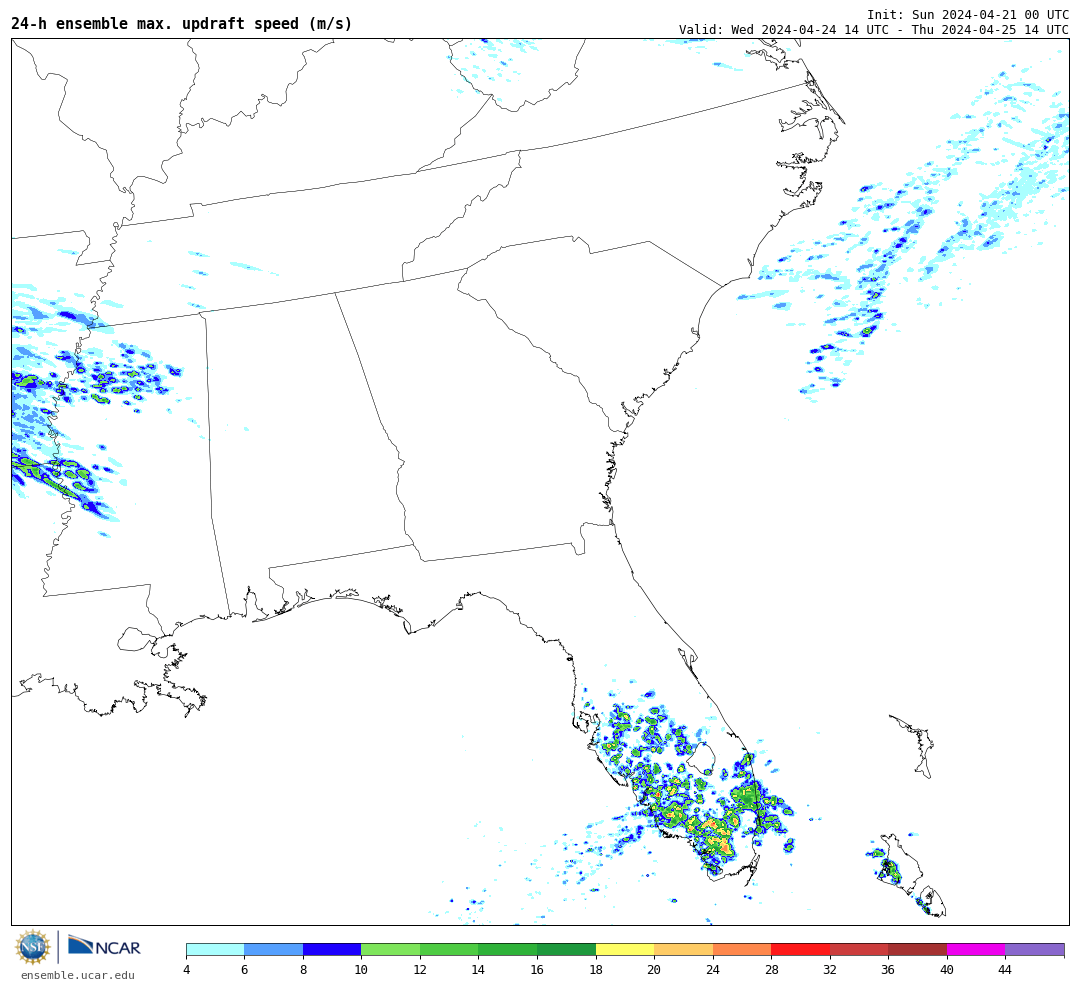Viewport: 1080px width, 988px height.
Task: Click the colorbar label '14'
Action: point(479,970)
